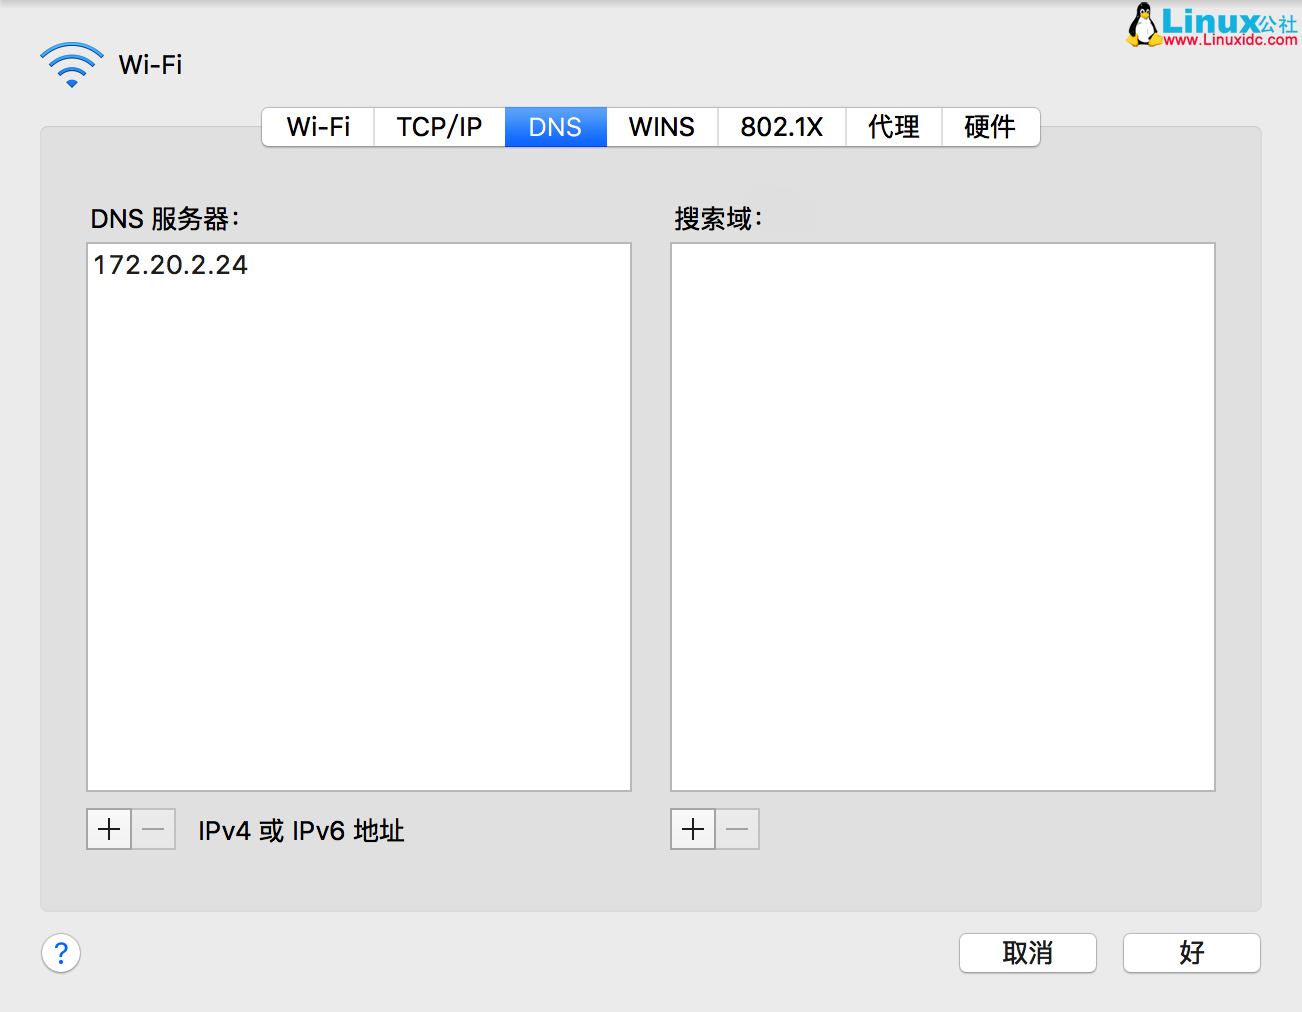The height and width of the screenshot is (1012, 1302).
Task: Switch to the 802.1X tab
Action: click(781, 127)
